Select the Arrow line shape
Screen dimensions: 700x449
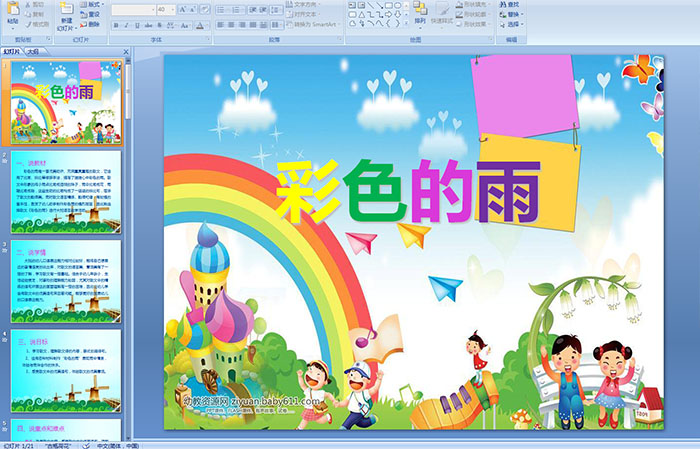pos(379,5)
